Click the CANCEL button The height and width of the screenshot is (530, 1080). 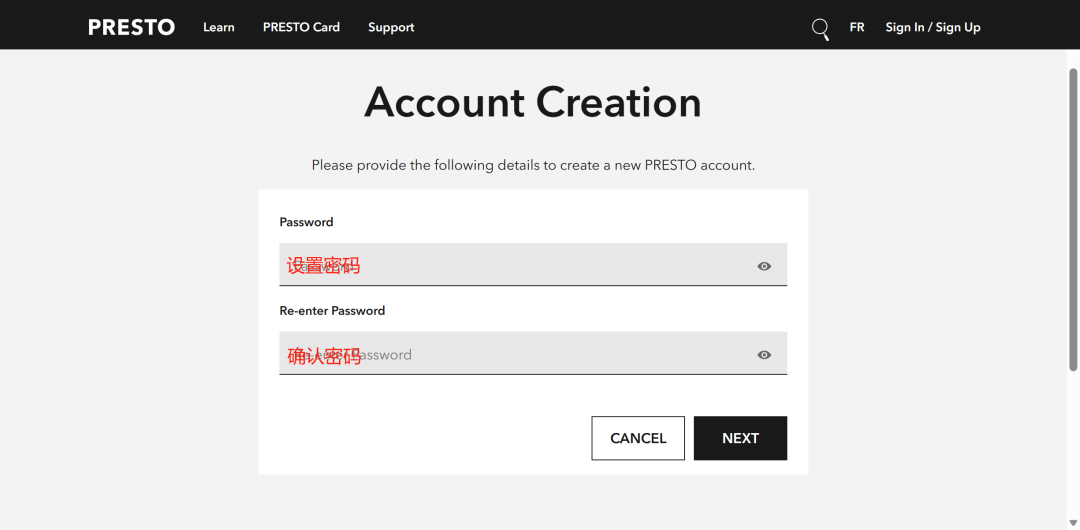pyautogui.click(x=638, y=438)
